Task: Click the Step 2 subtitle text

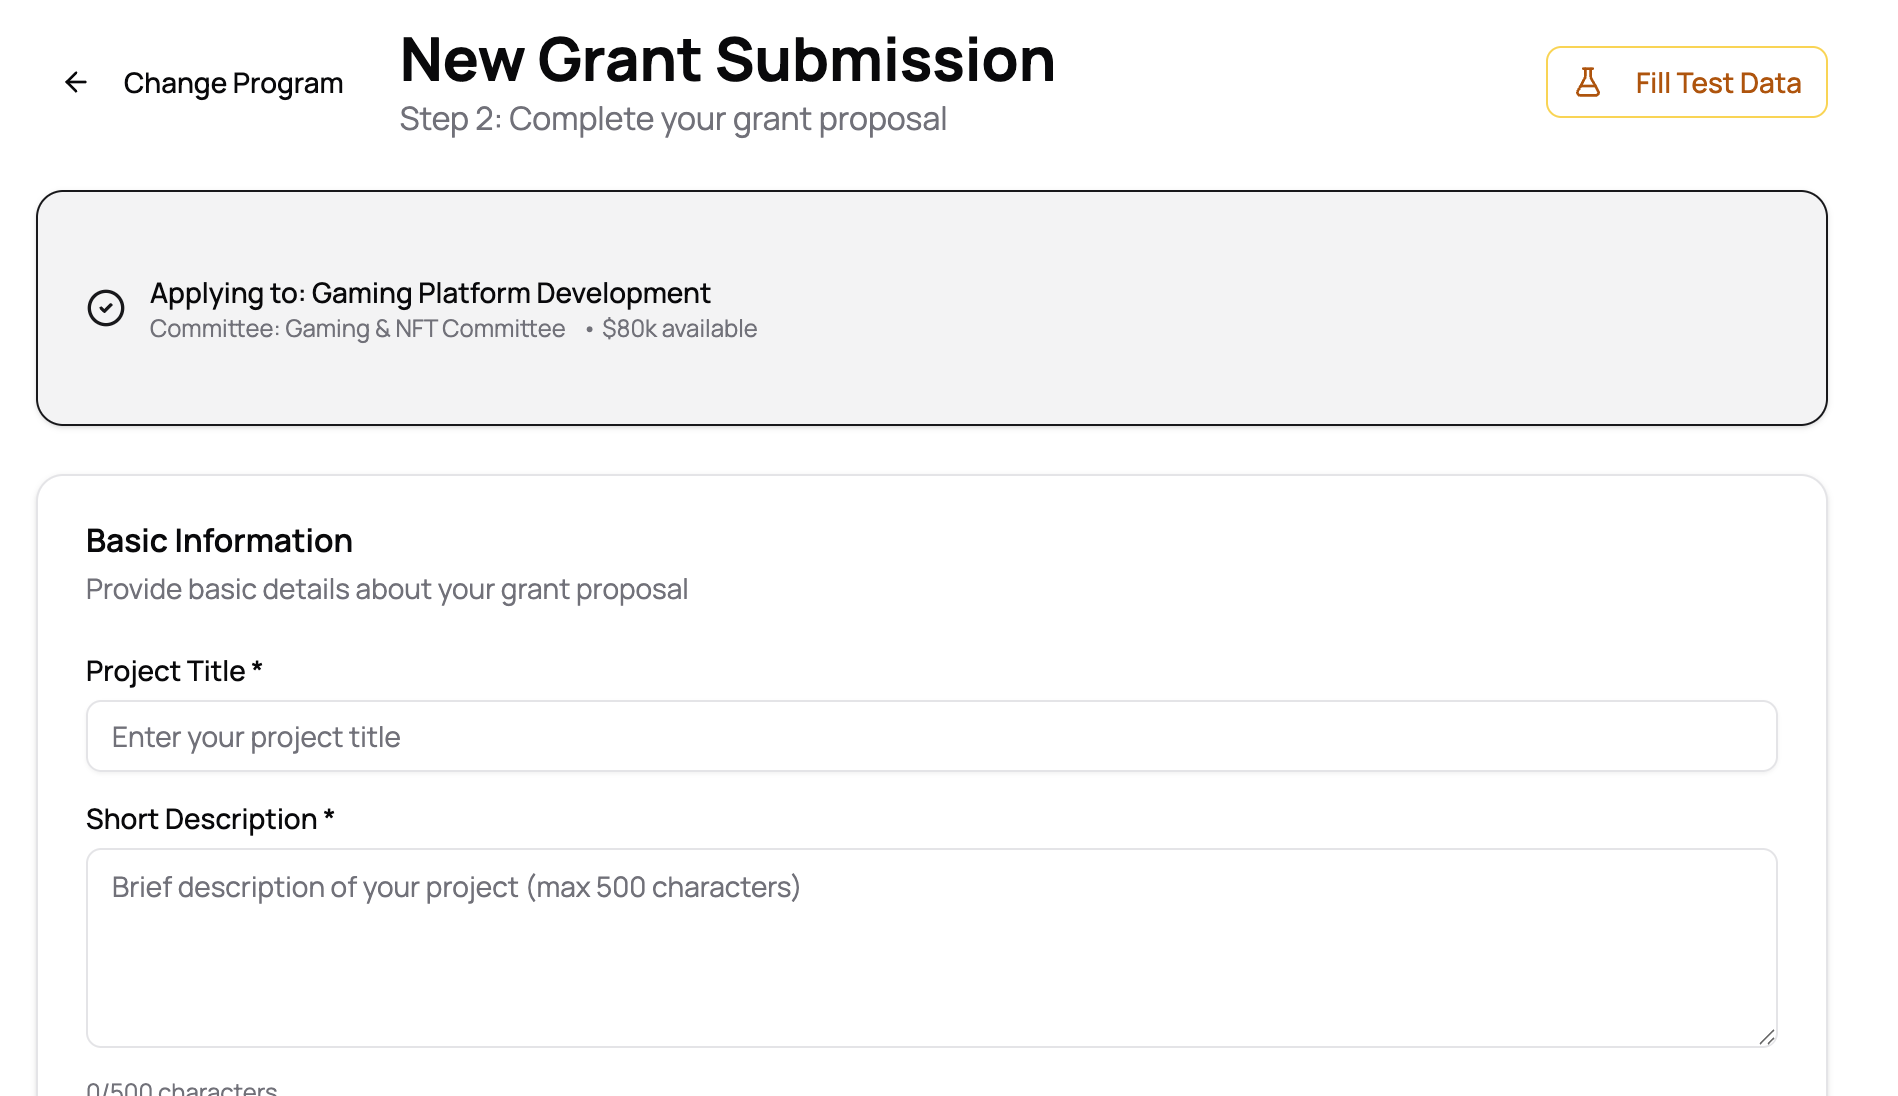Action: point(672,119)
